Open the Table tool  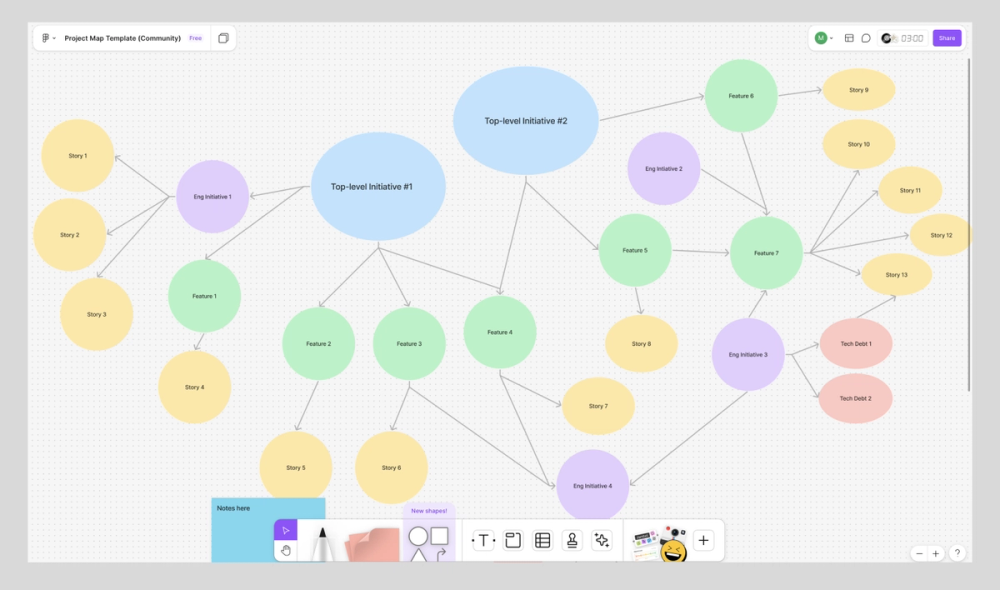542,540
